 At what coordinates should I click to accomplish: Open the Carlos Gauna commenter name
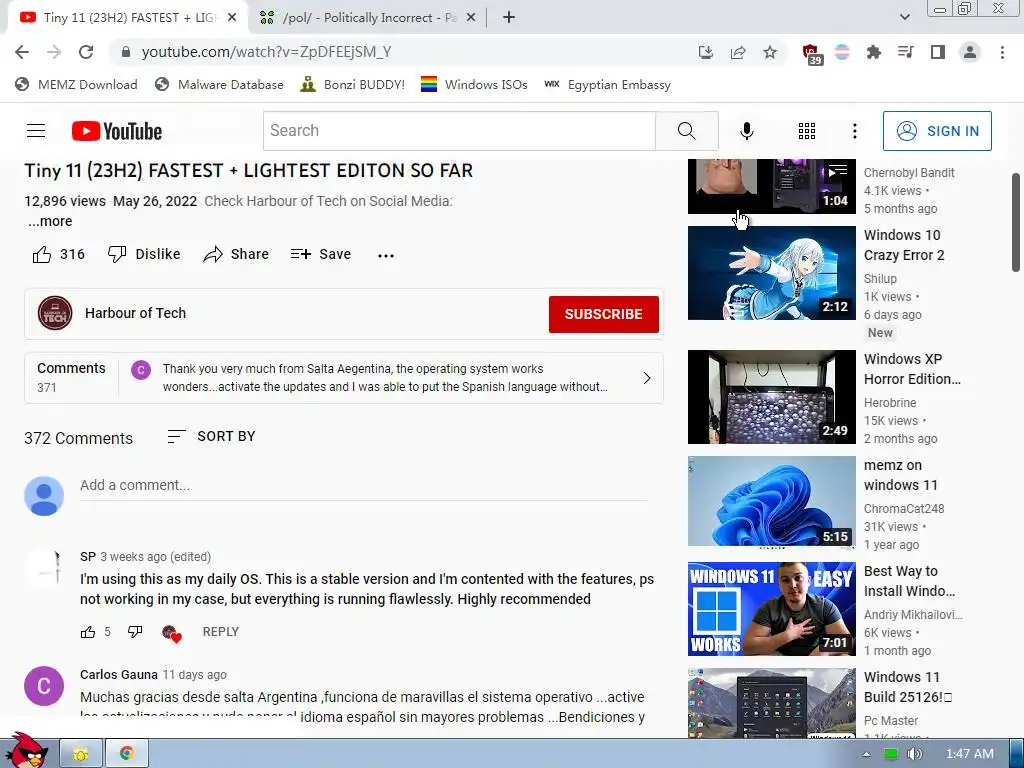click(119, 675)
